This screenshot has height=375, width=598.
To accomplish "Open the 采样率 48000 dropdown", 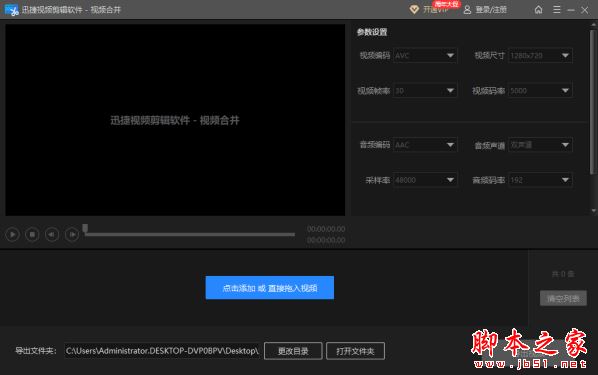I will pyautogui.click(x=425, y=180).
